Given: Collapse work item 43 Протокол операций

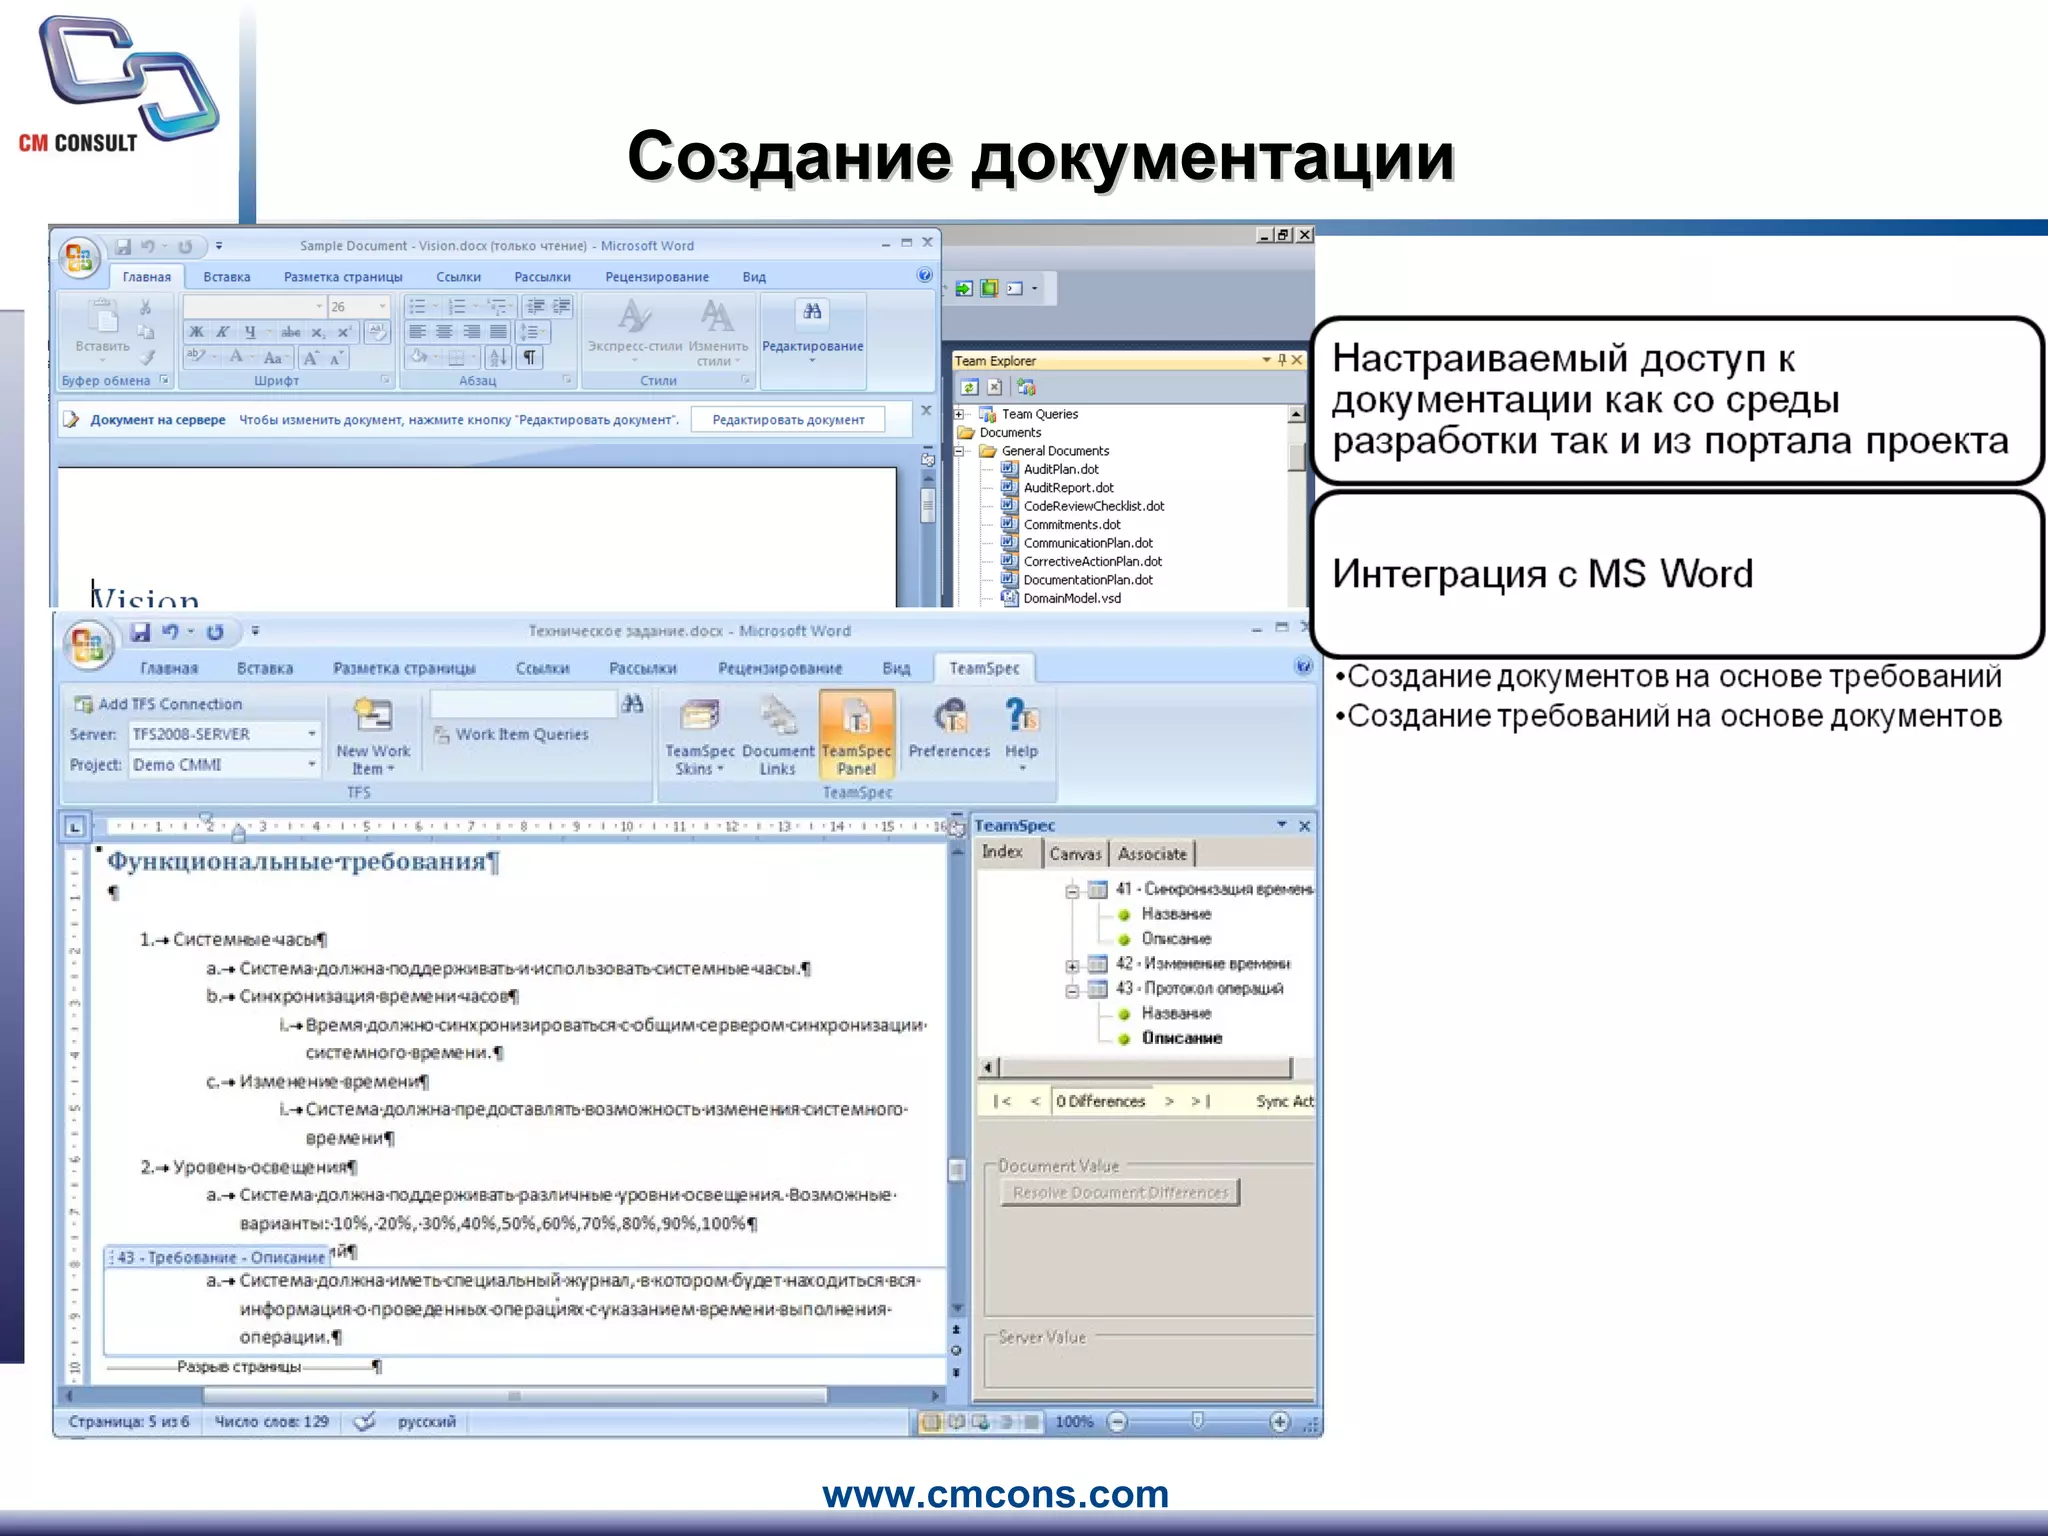Looking at the screenshot, I should click(1072, 990).
